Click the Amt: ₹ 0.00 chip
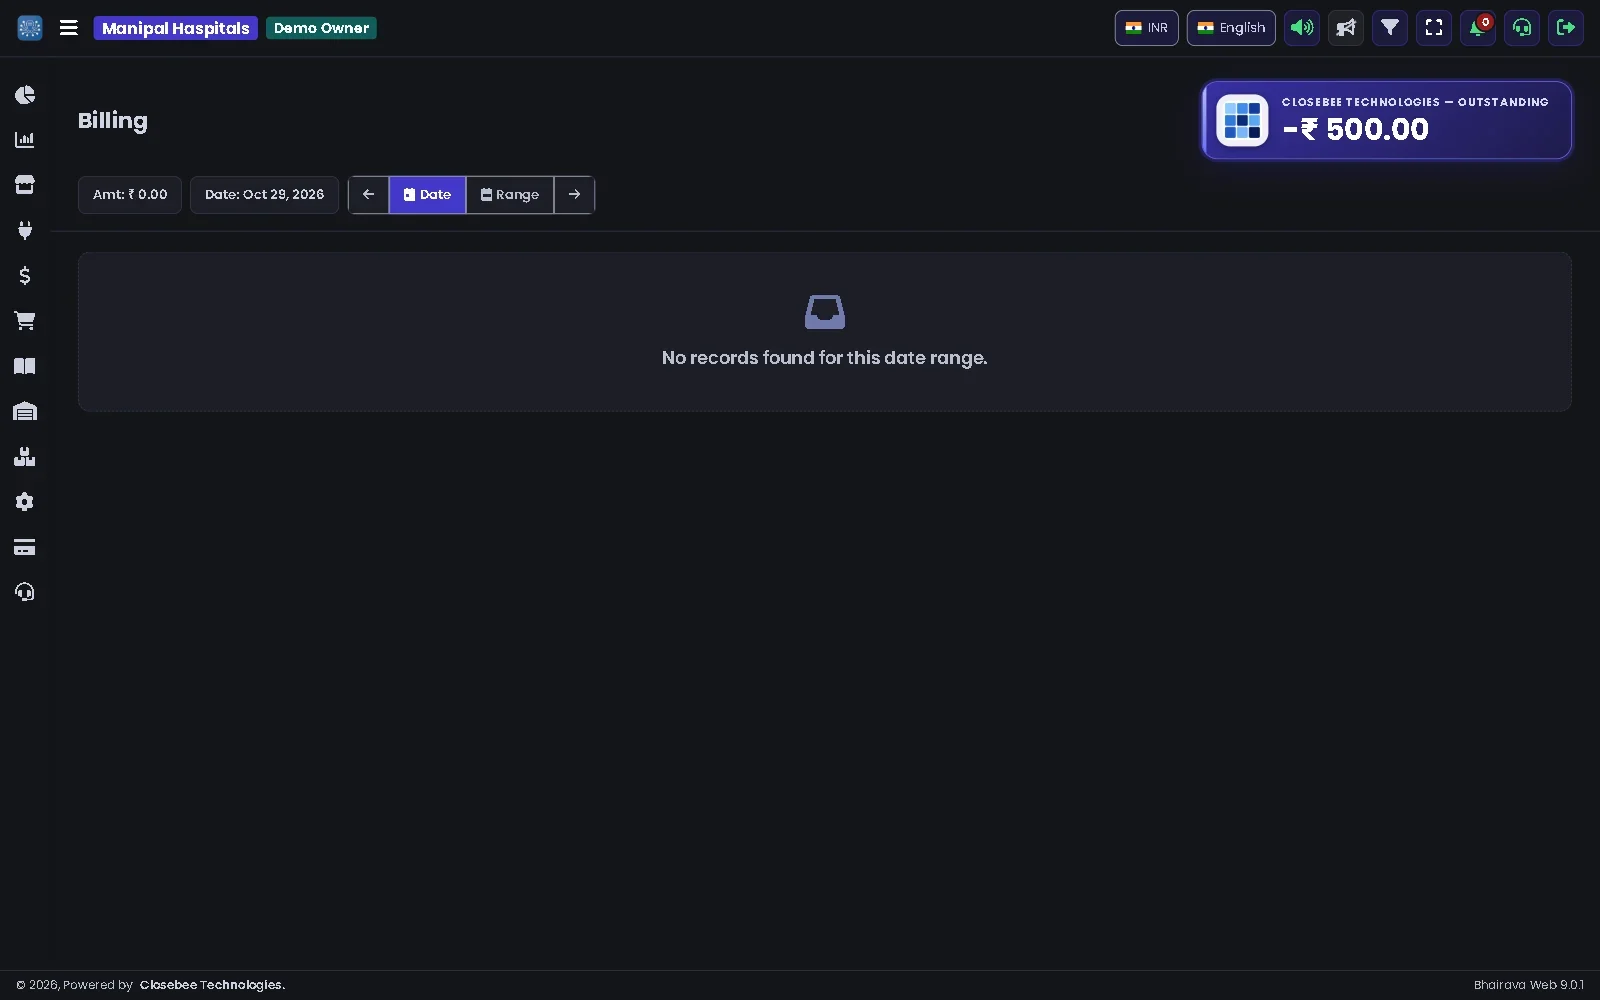This screenshot has height=1000, width=1600. tap(130, 195)
